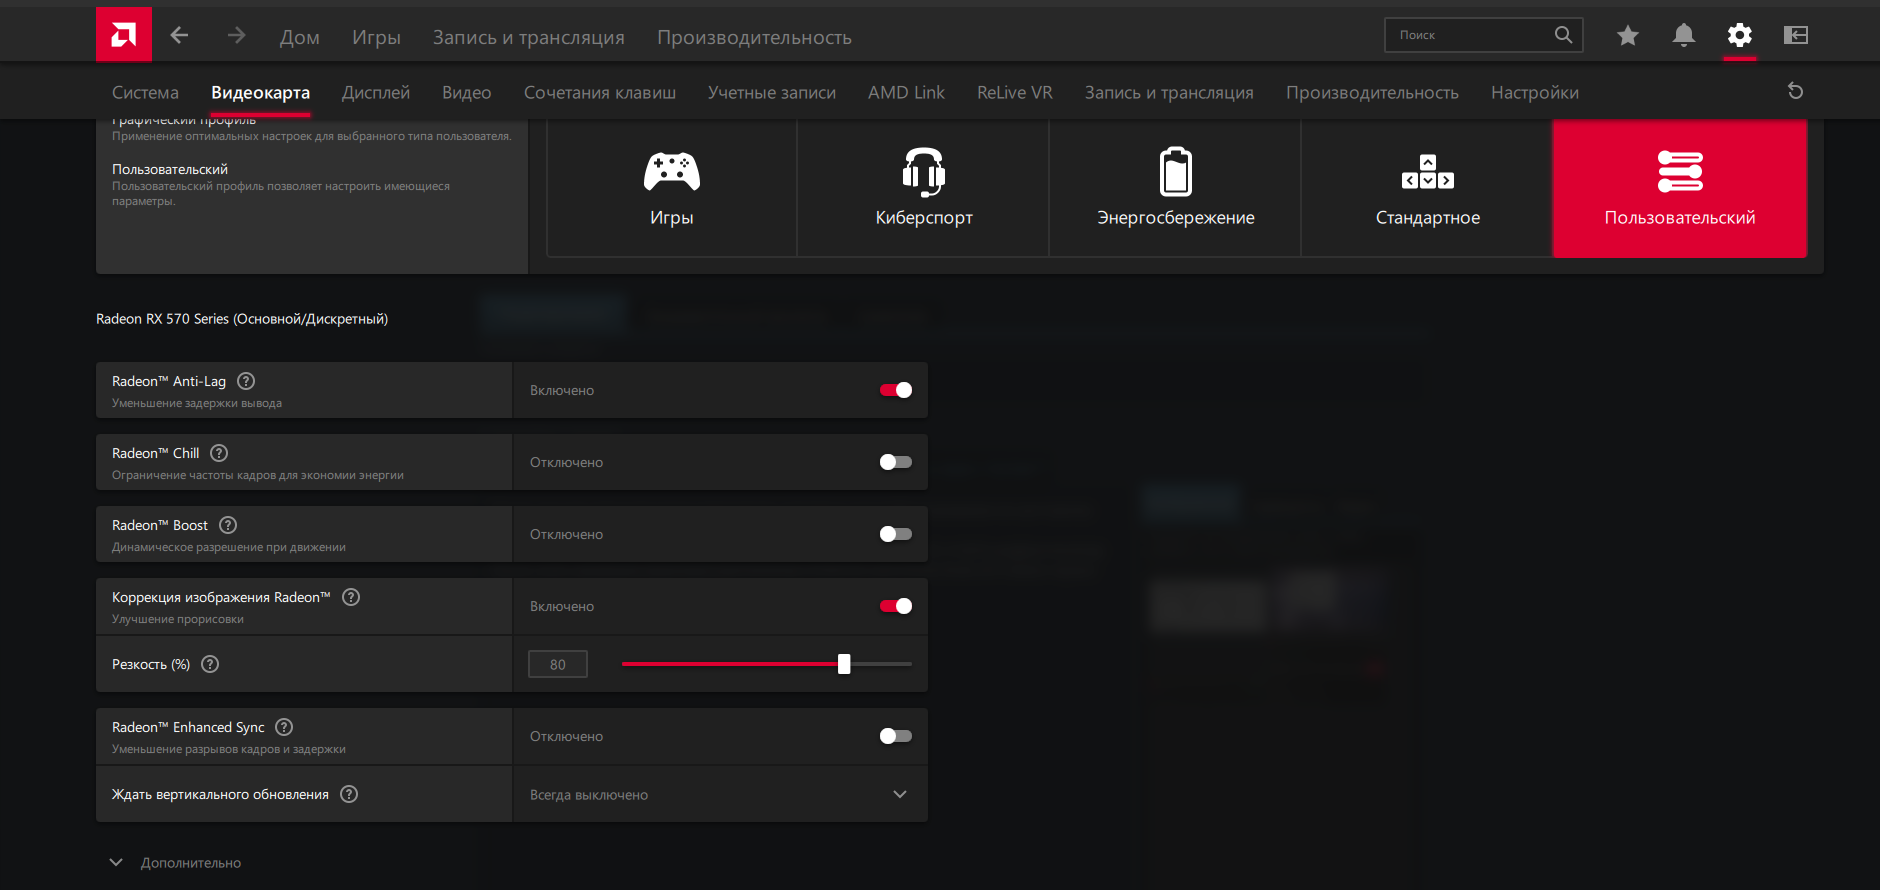Open the Настройки tab

tap(1535, 92)
